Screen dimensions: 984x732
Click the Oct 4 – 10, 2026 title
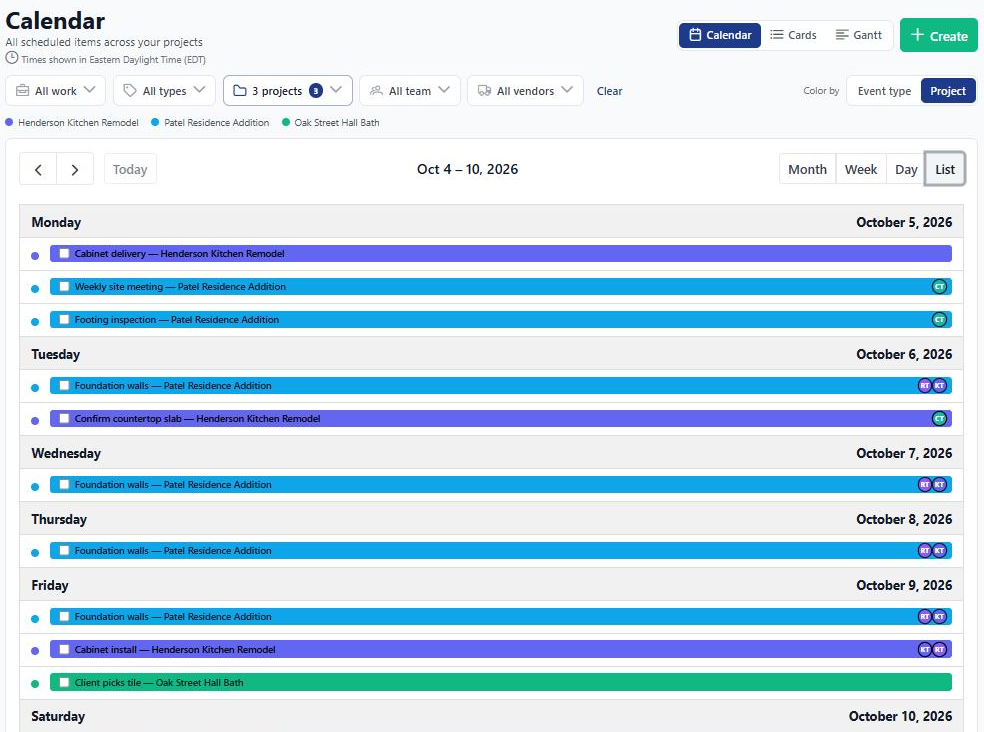[468, 170]
